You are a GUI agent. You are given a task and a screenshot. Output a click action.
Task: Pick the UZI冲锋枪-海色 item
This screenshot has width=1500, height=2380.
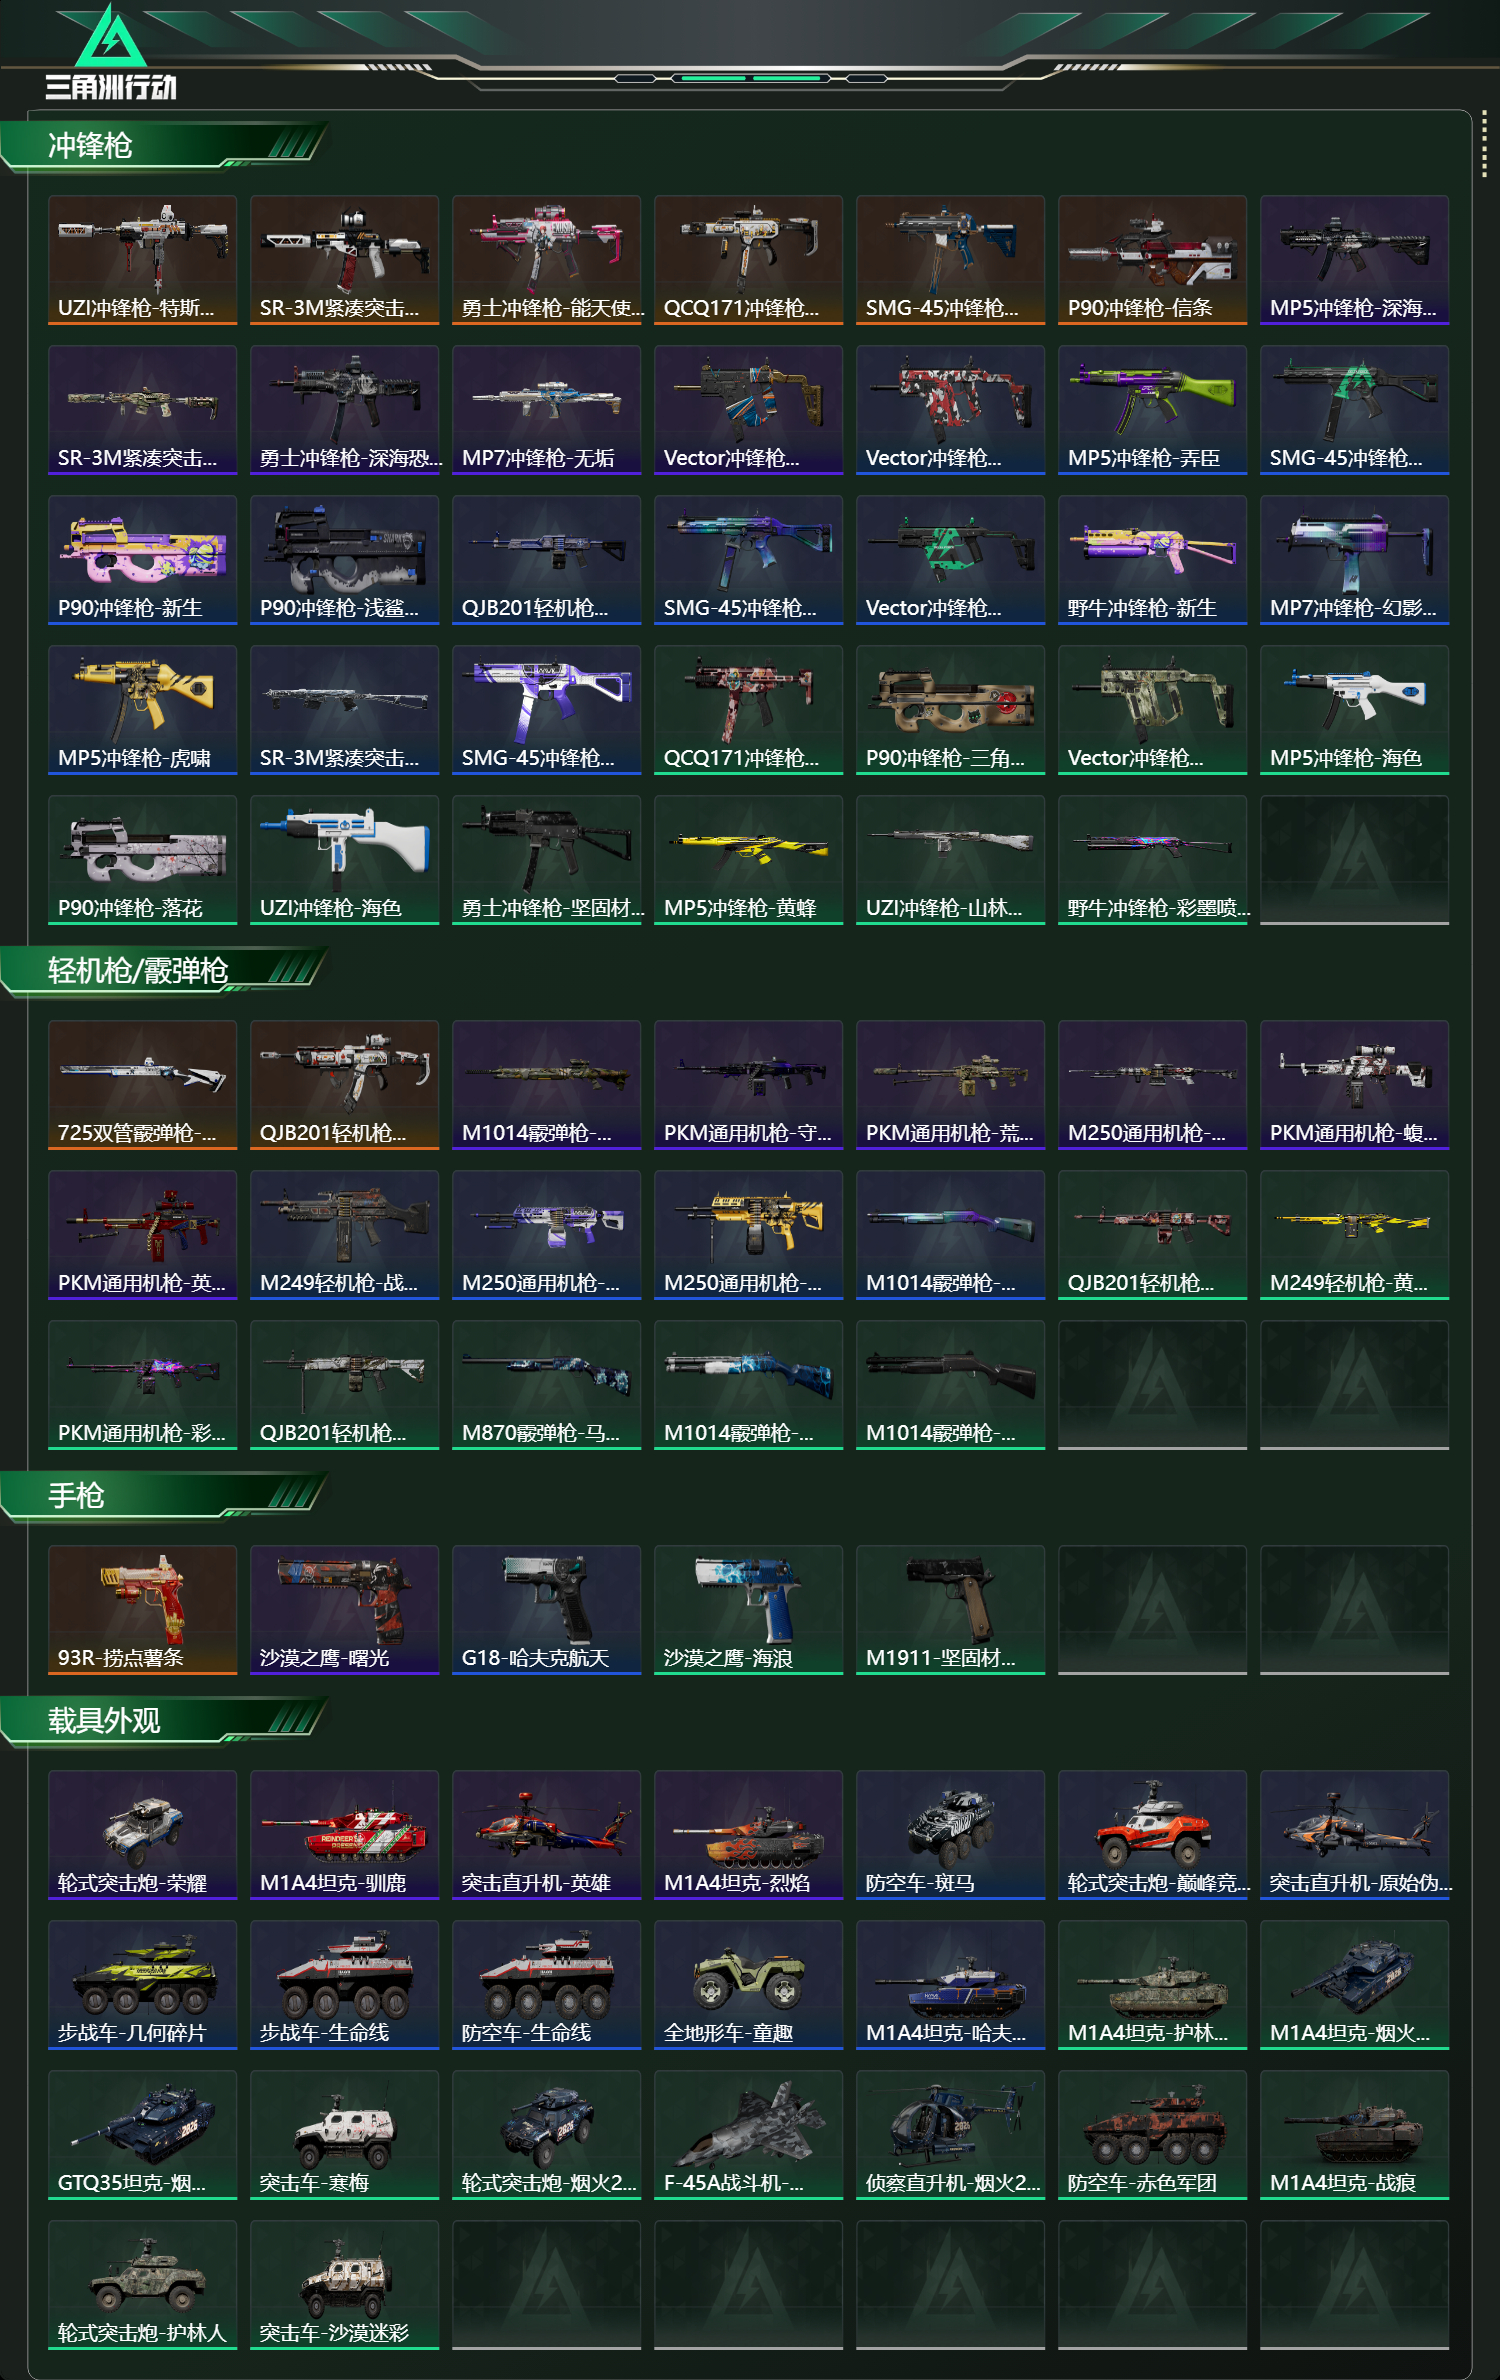click(x=344, y=860)
